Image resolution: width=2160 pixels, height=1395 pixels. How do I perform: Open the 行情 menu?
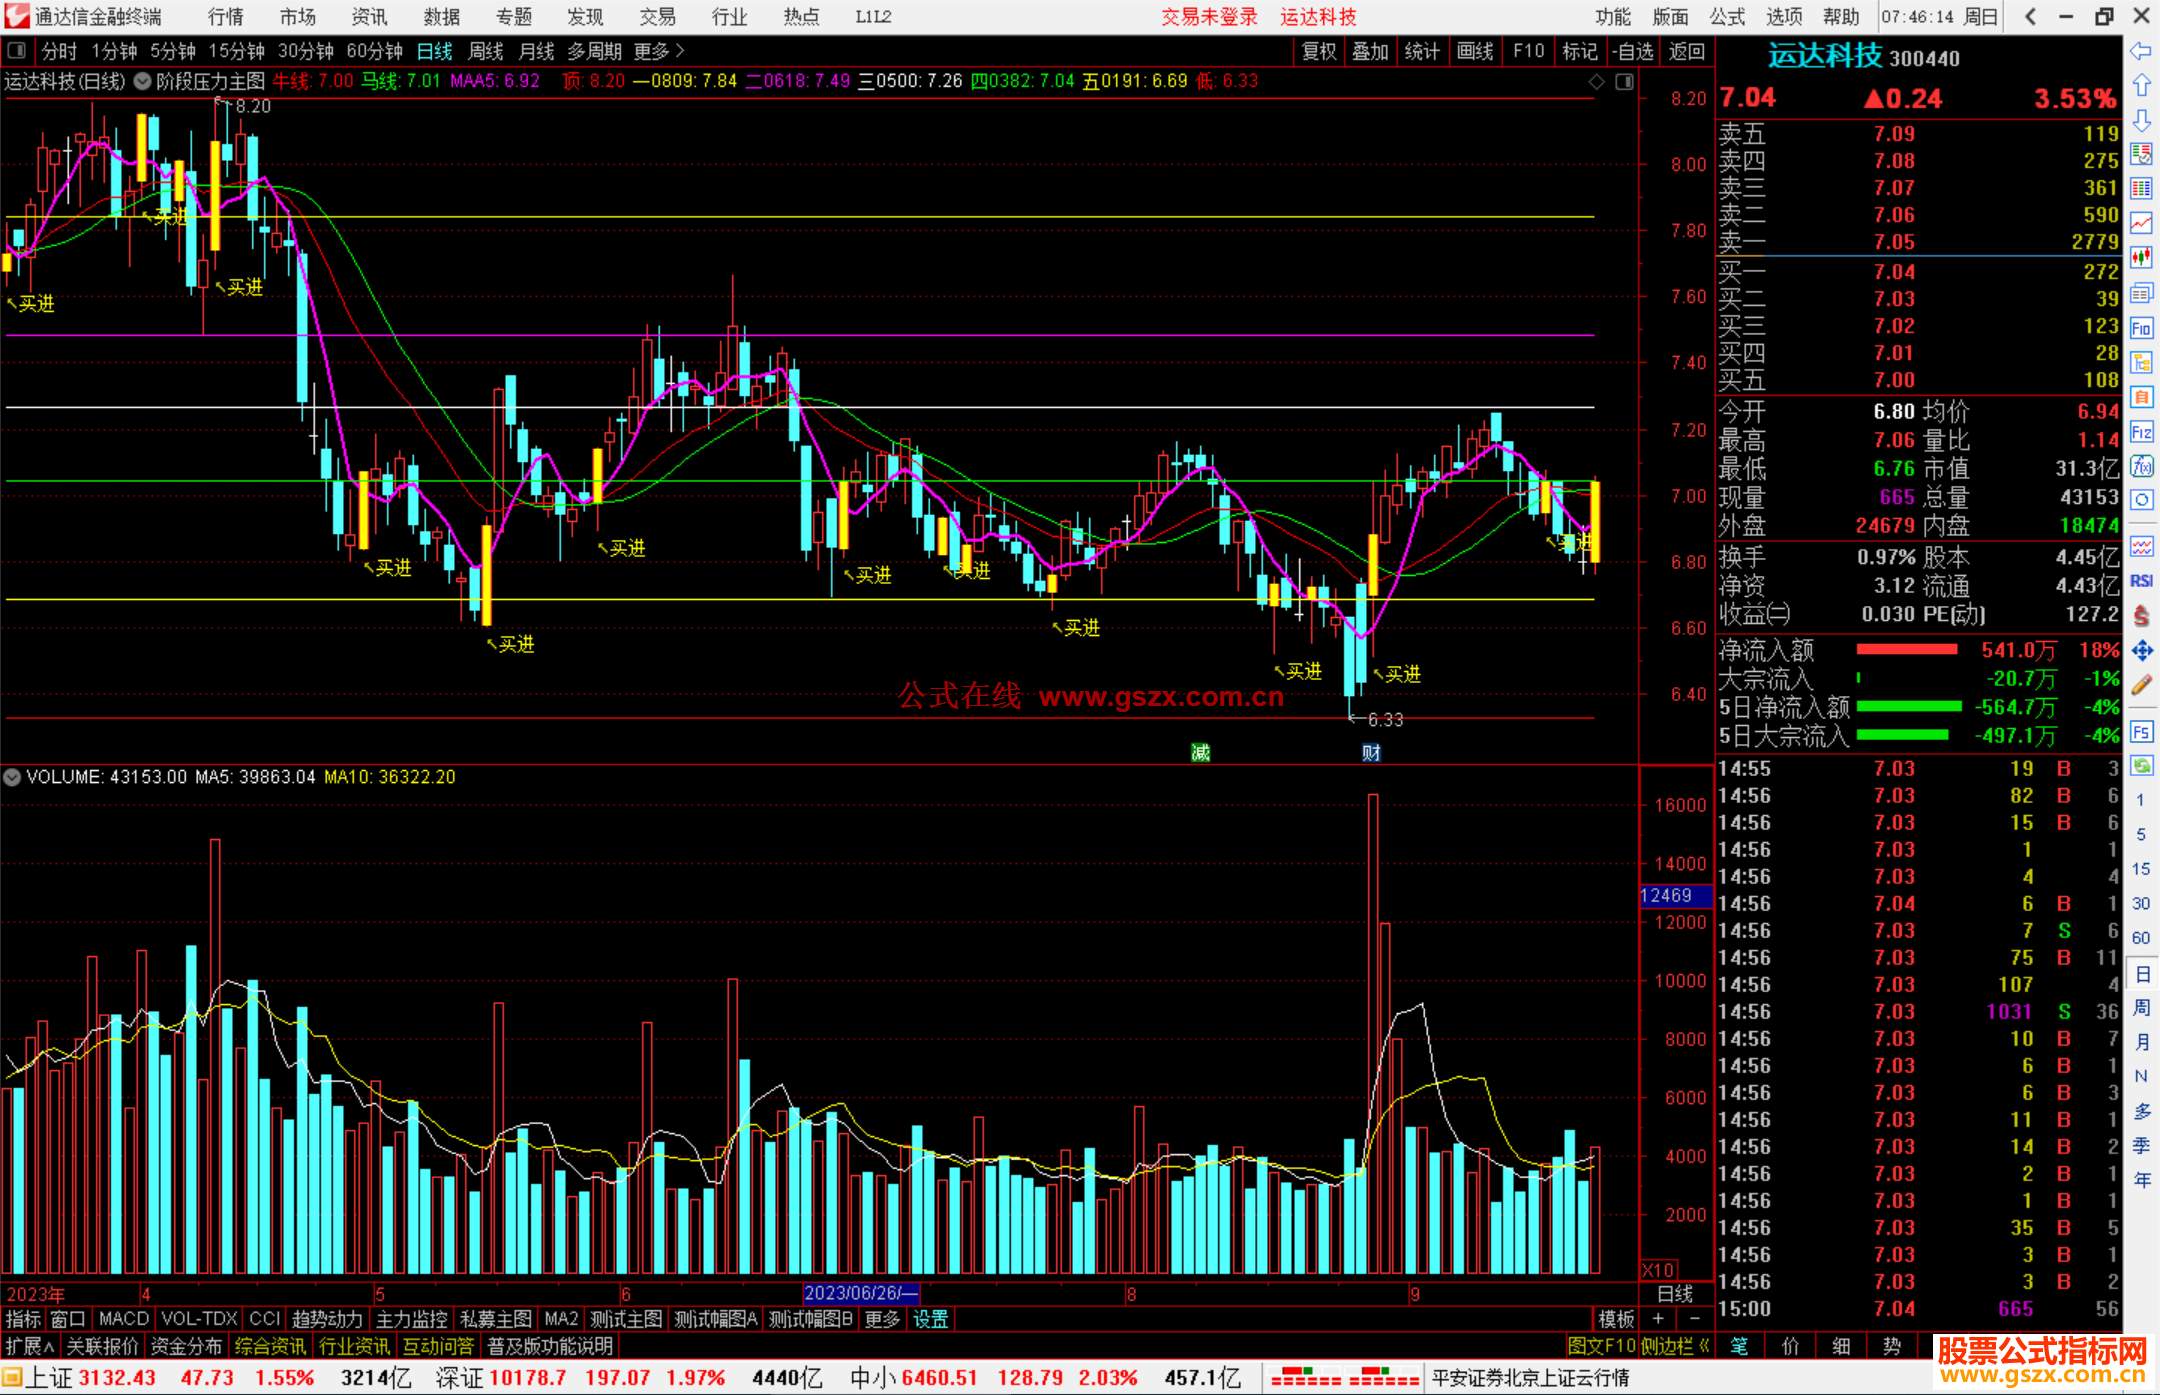click(x=226, y=16)
